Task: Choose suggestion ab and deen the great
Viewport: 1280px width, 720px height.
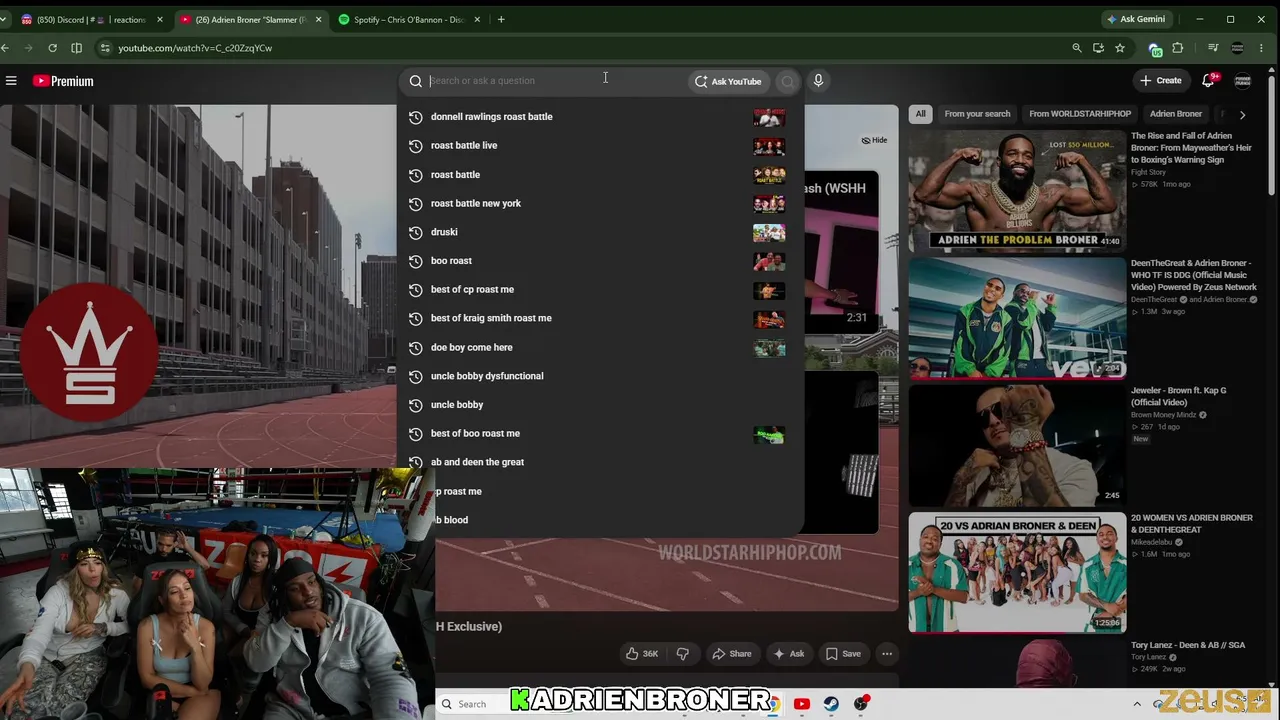Action: 600,462
